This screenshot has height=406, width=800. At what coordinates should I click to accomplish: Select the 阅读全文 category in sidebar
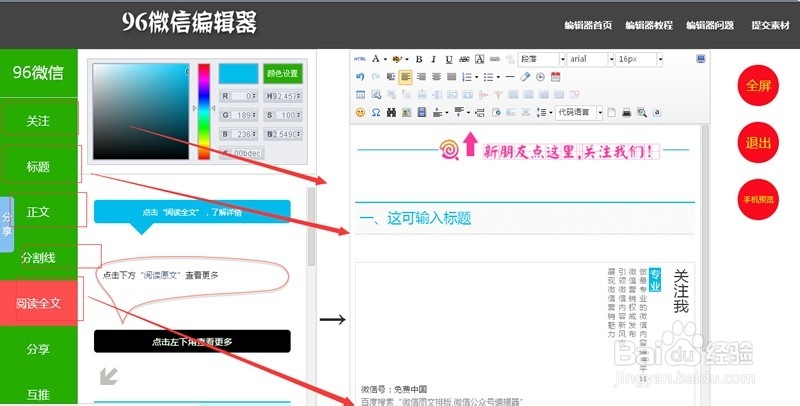coord(38,303)
